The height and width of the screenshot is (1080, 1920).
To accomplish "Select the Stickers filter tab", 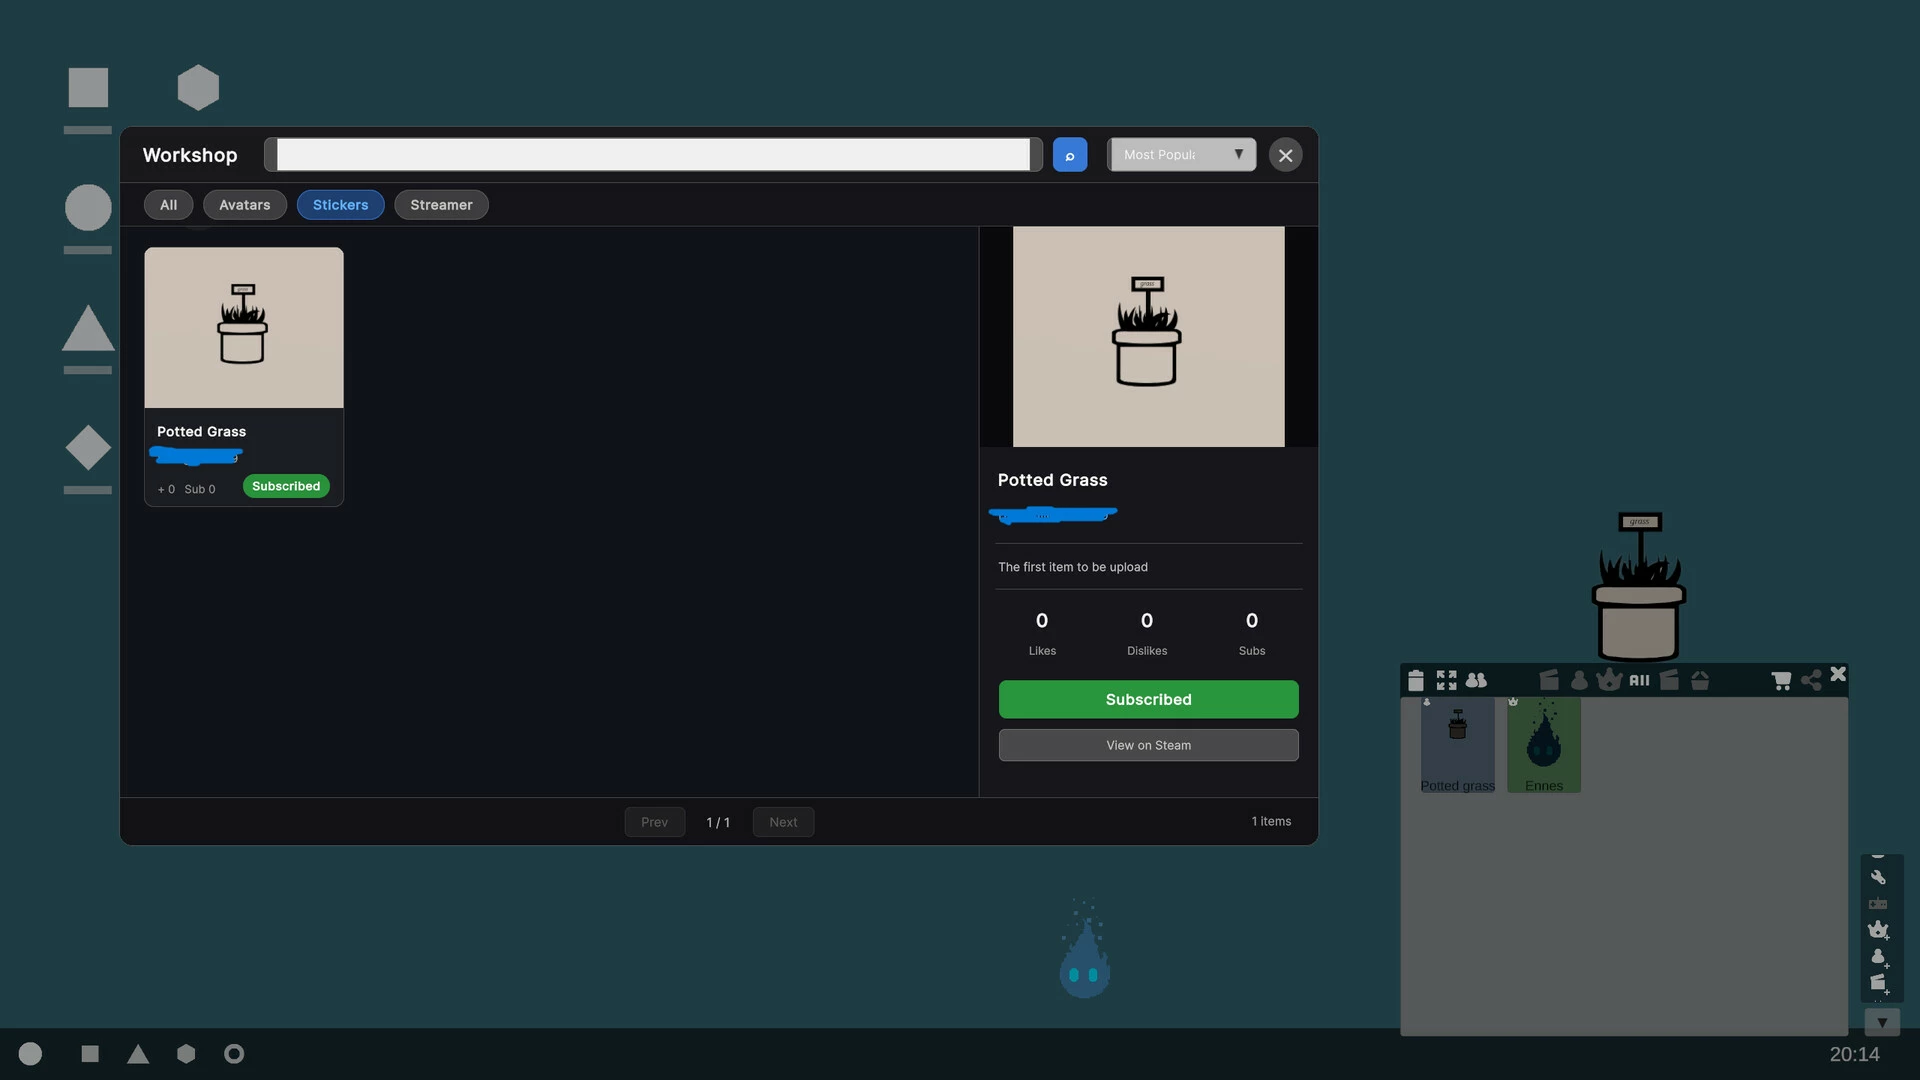I will coord(340,205).
